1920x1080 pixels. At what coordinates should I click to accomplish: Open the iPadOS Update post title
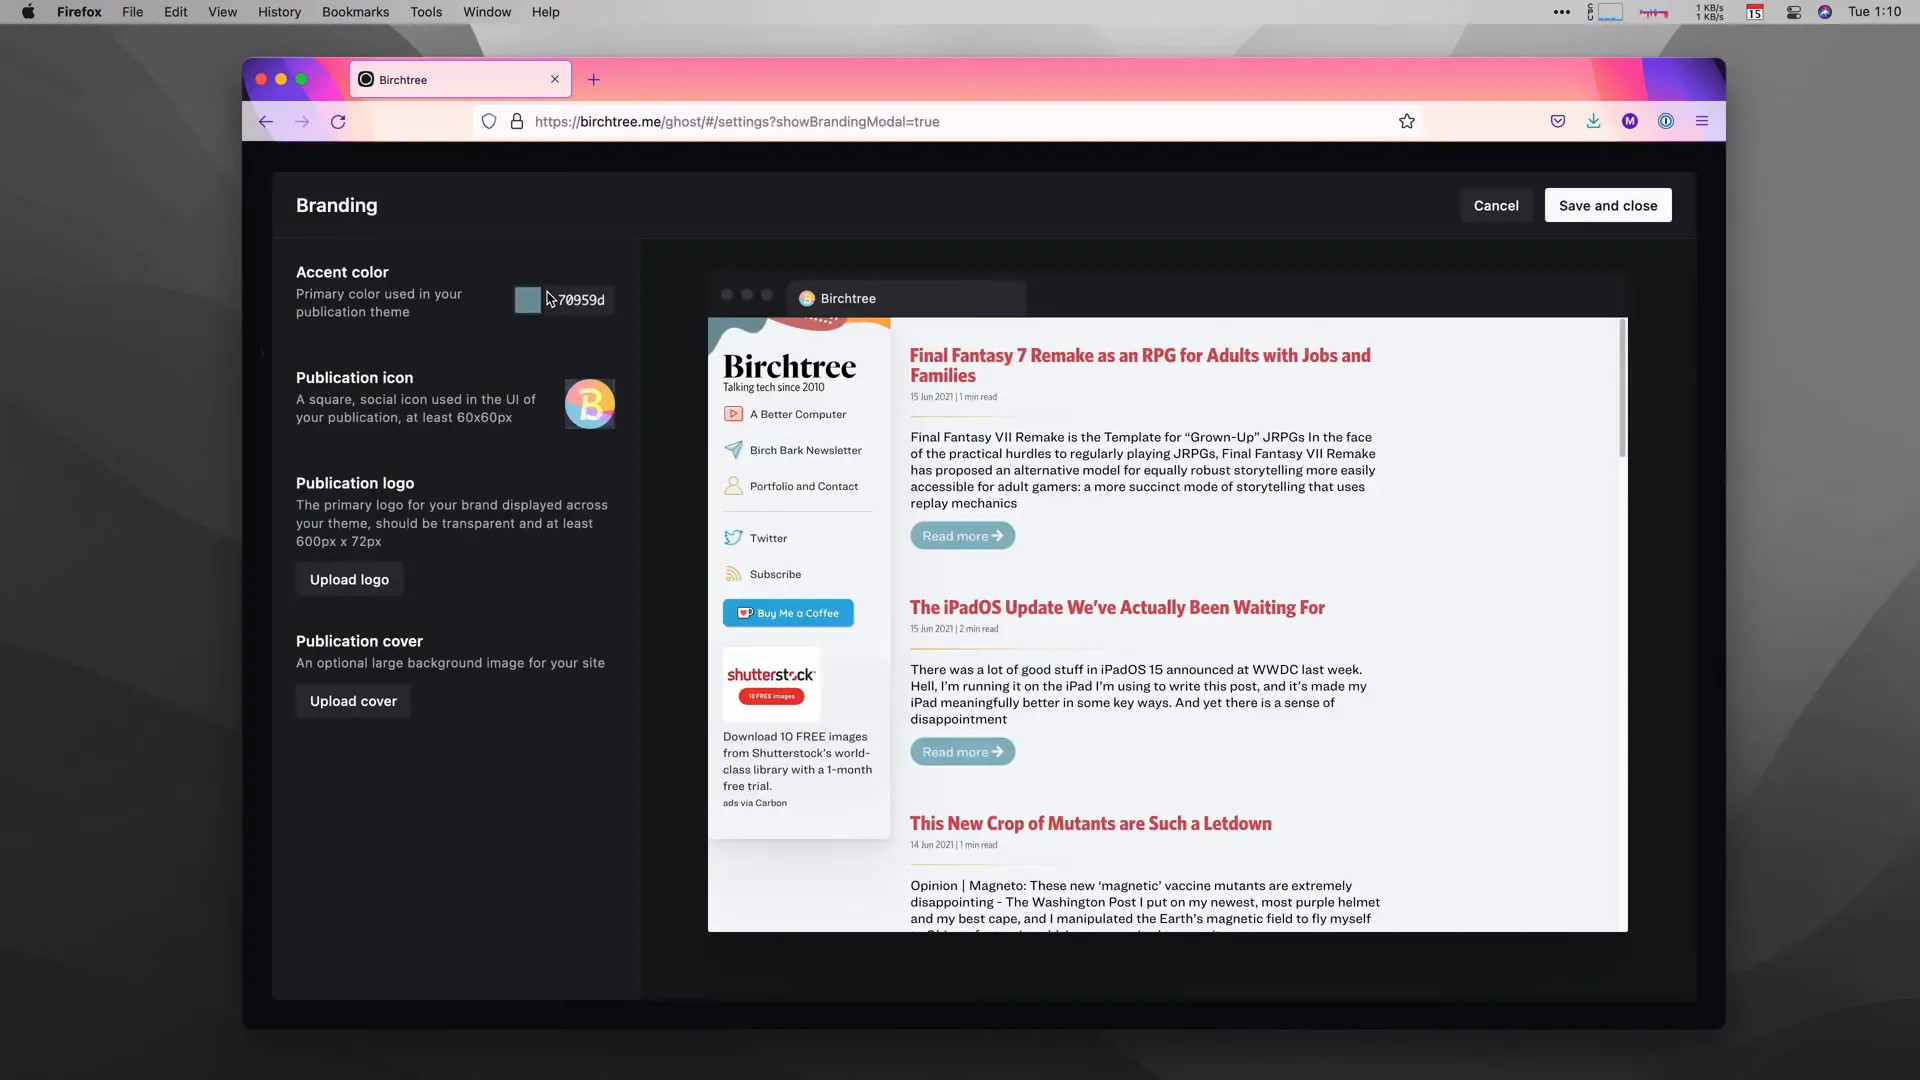click(x=1117, y=607)
